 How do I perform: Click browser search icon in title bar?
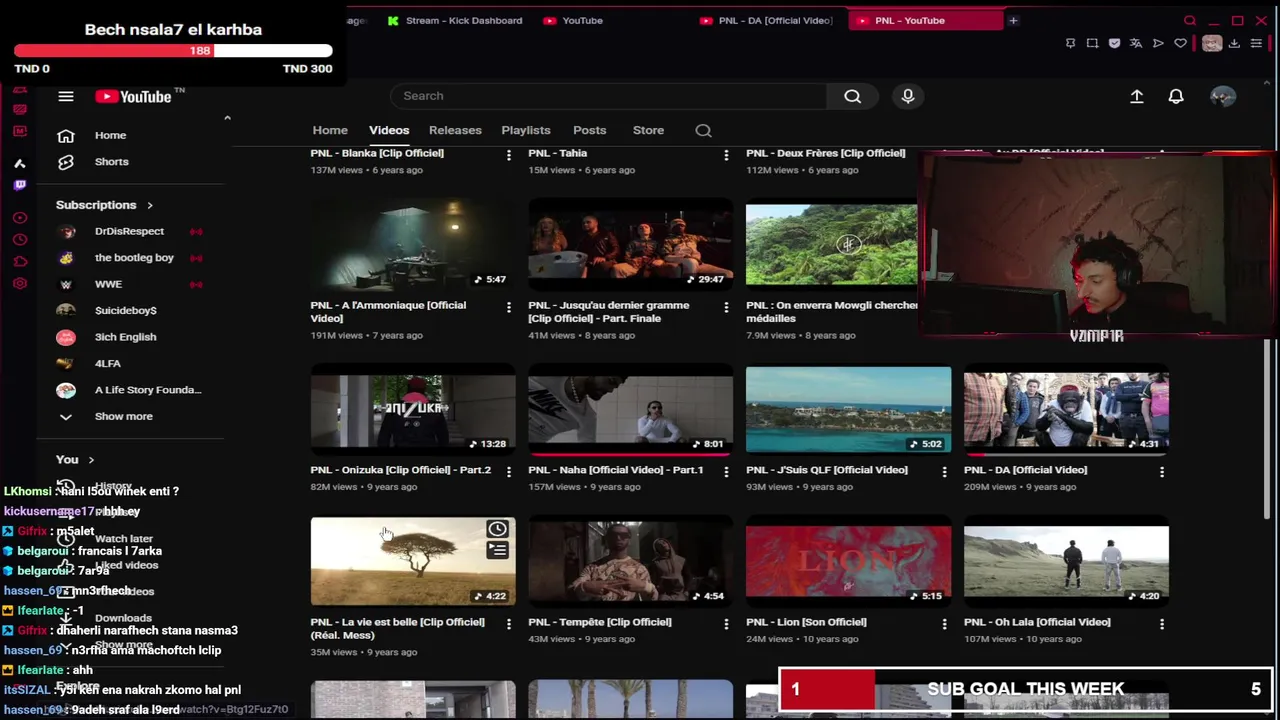1190,20
